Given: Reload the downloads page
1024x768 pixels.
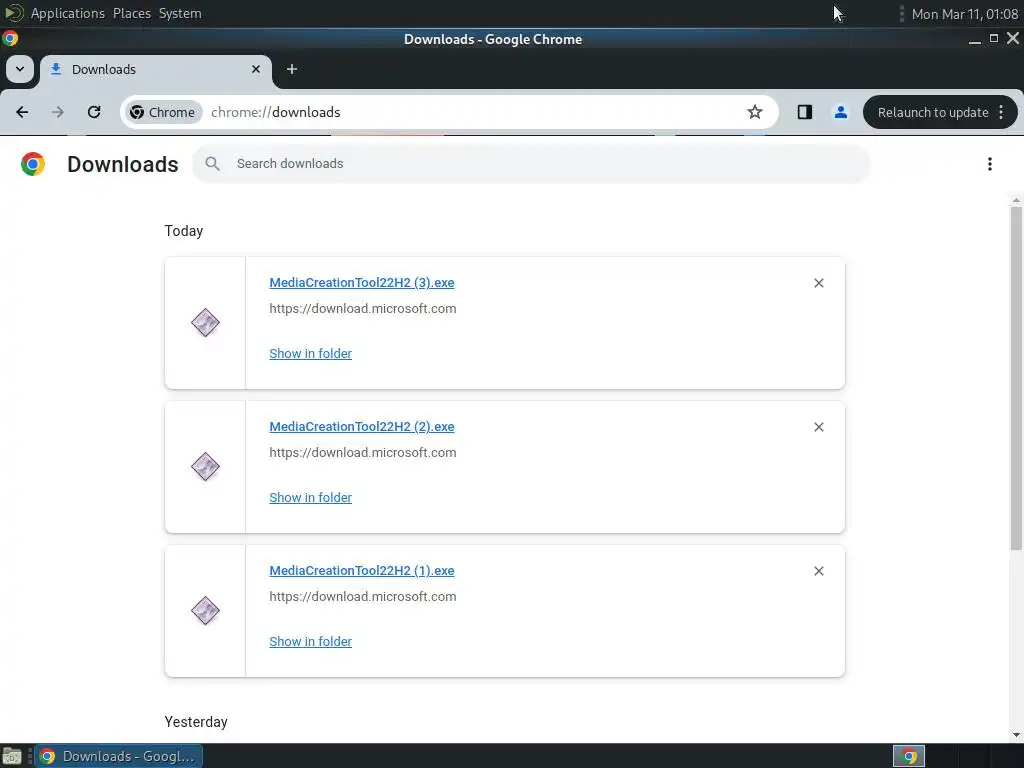Looking at the screenshot, I should 94,112.
